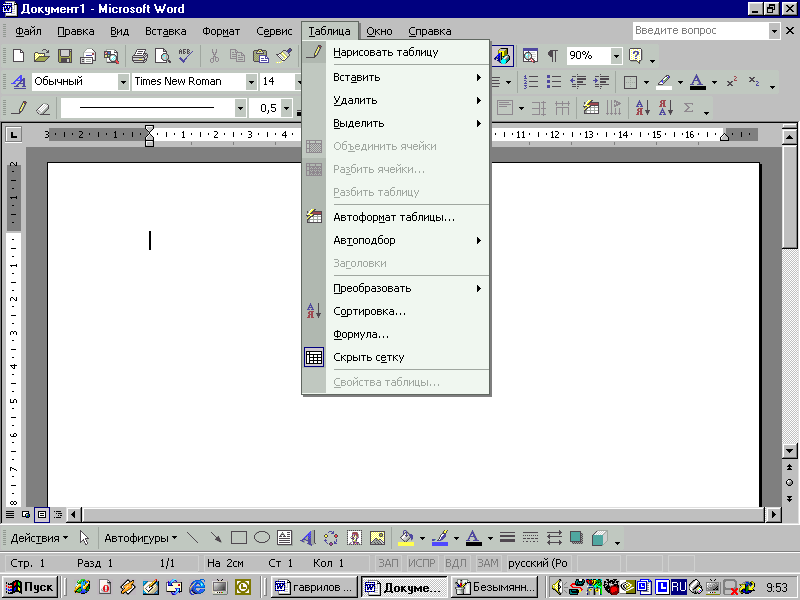
Task: Open the Times New Roman font dropdown
Action: (x=251, y=82)
